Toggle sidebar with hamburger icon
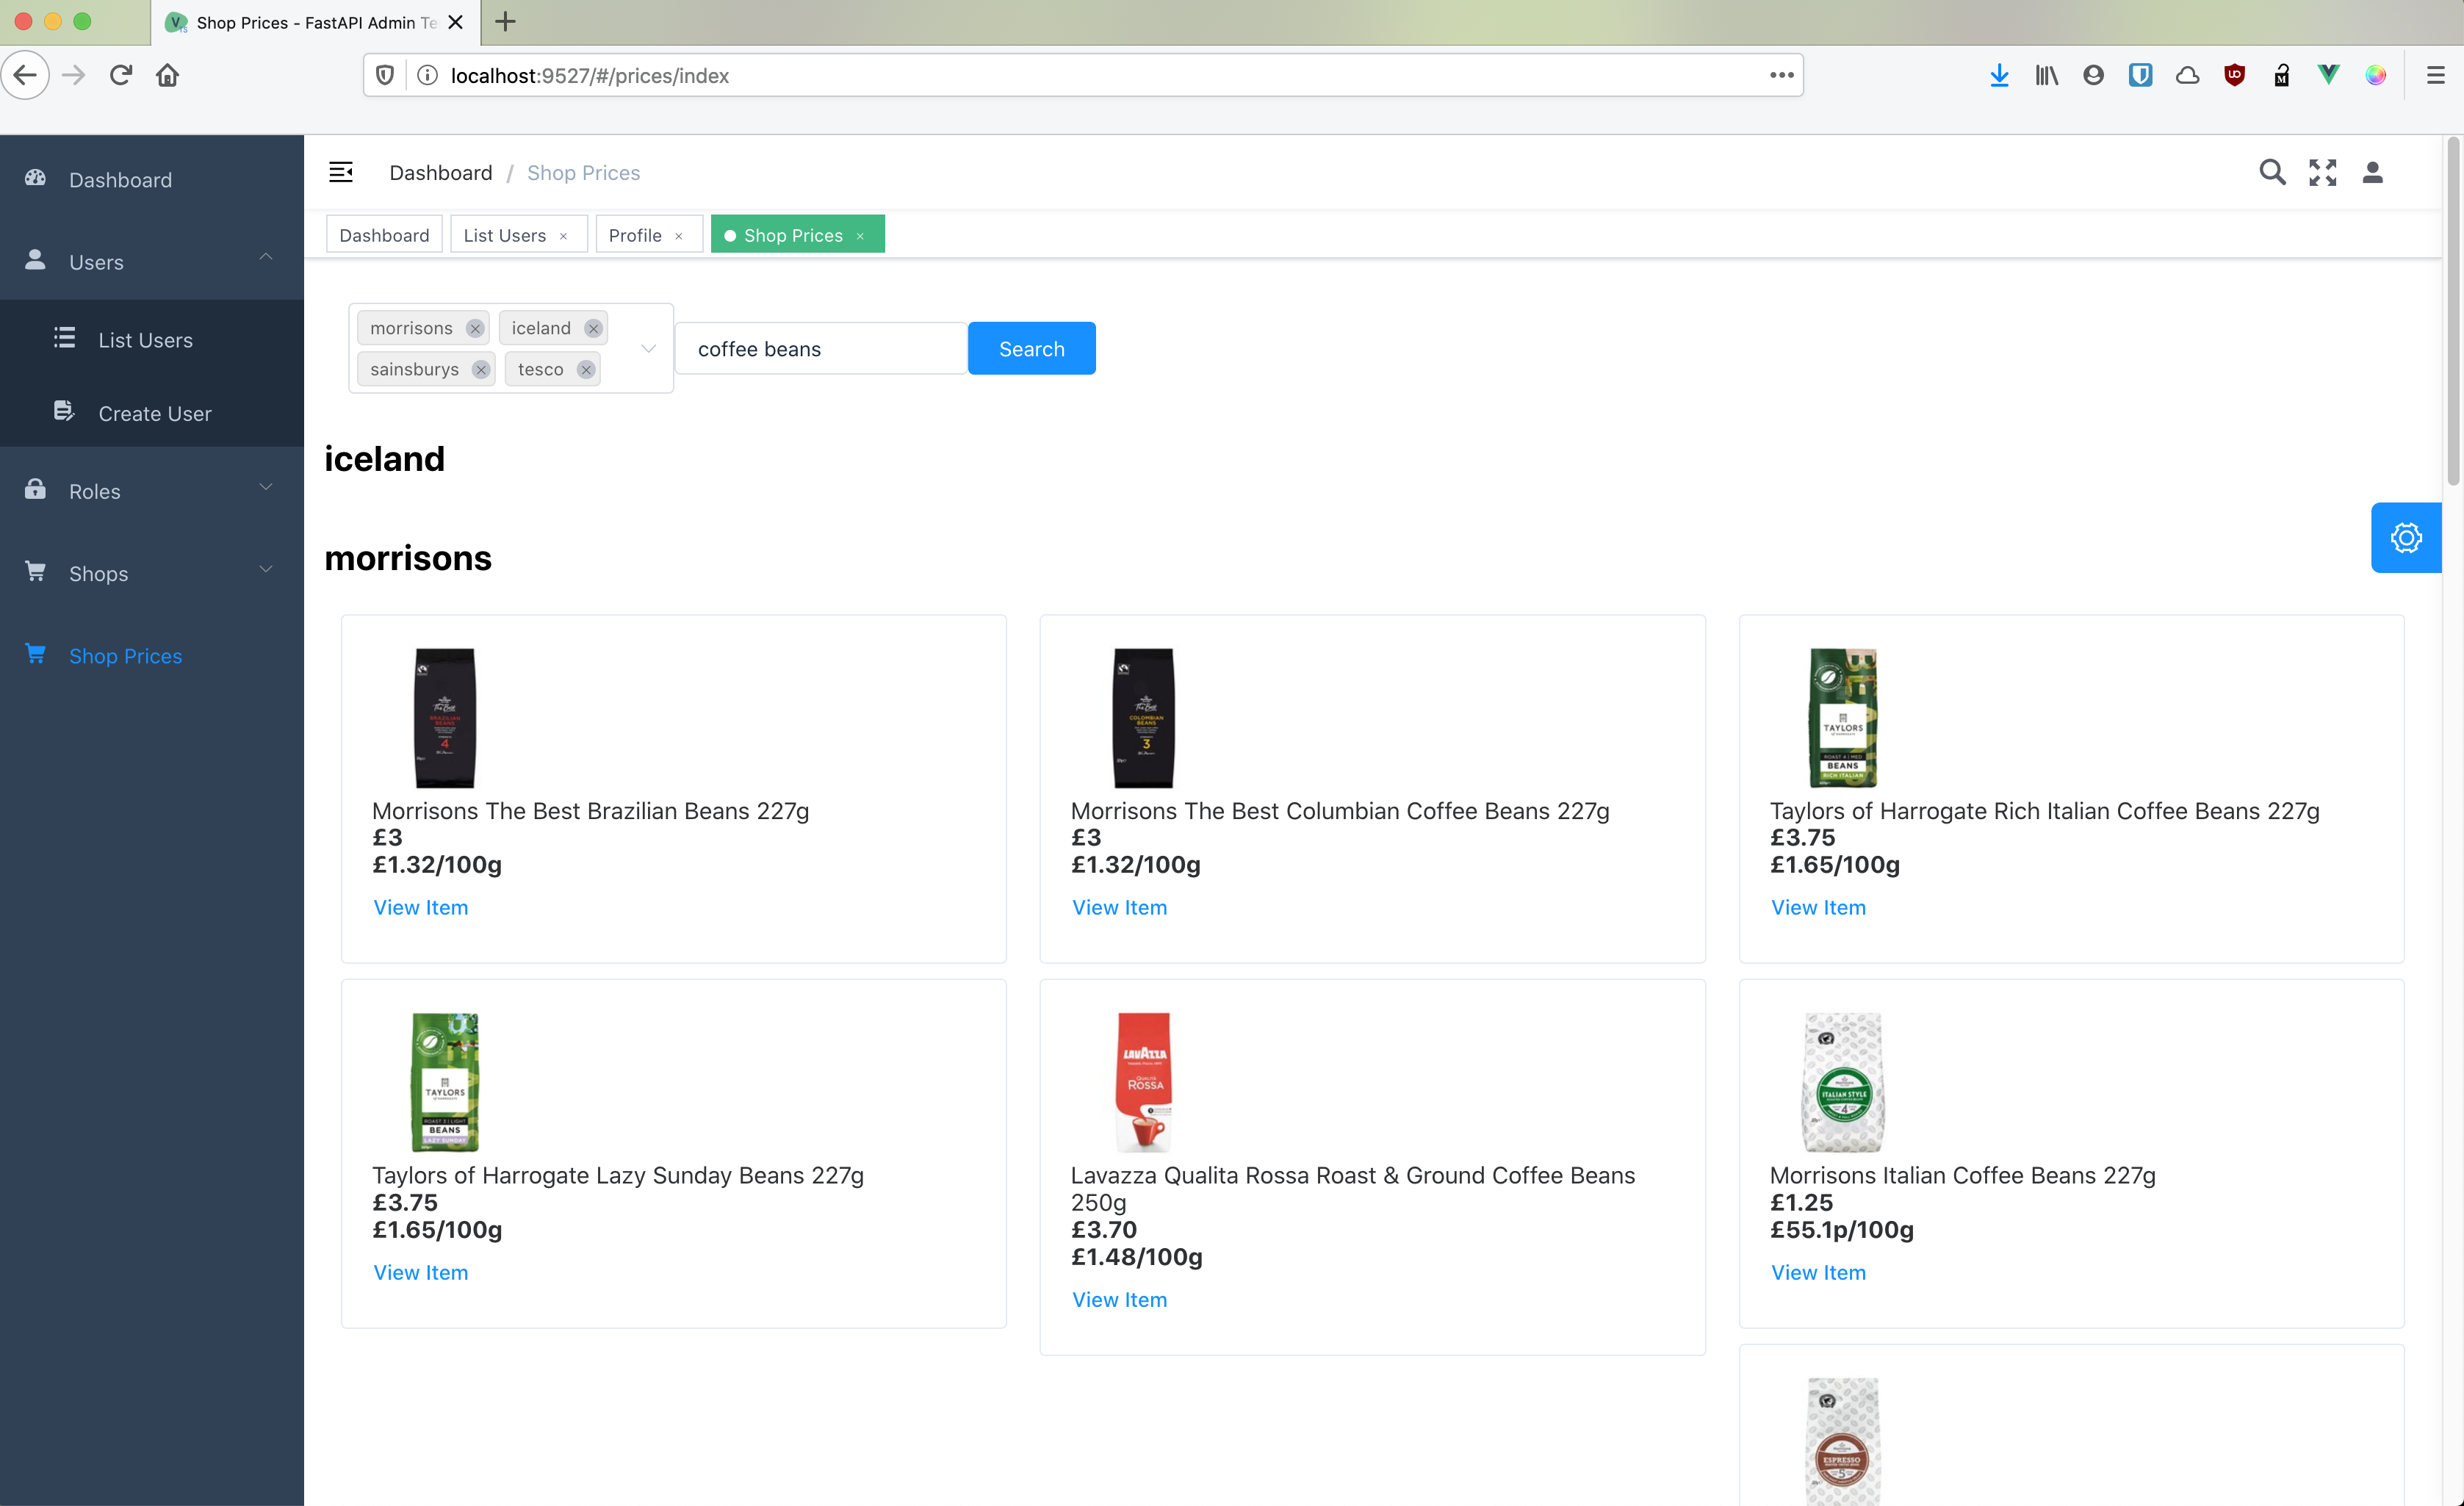This screenshot has width=2464, height=1506. 341,172
